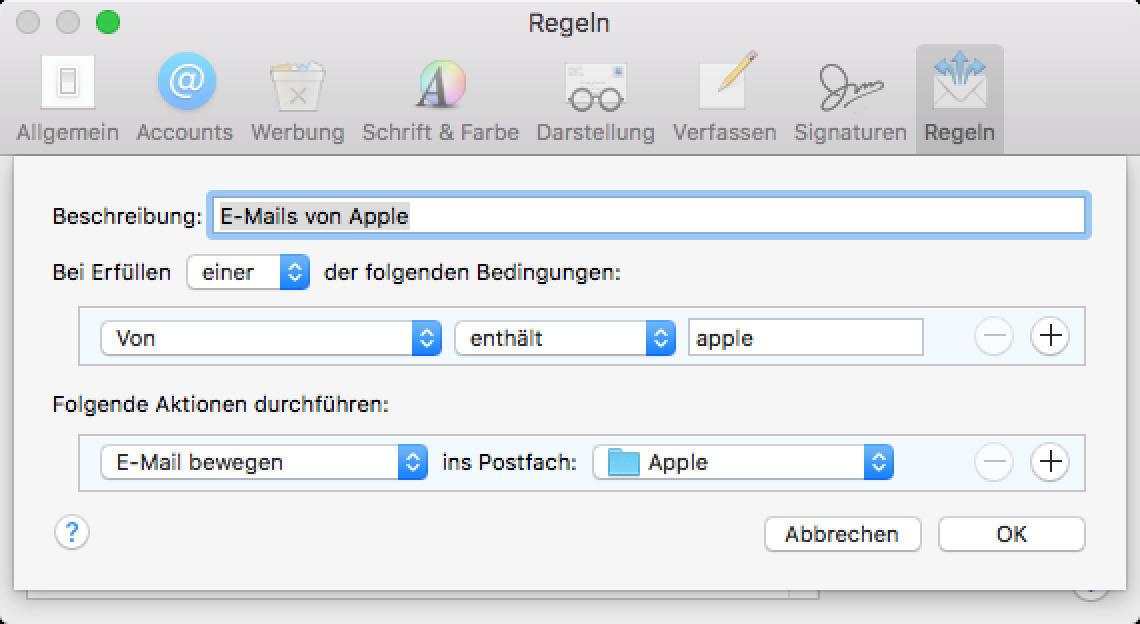1140x624 pixels.
Task: Add a new condition row
Action: pos(1050,336)
